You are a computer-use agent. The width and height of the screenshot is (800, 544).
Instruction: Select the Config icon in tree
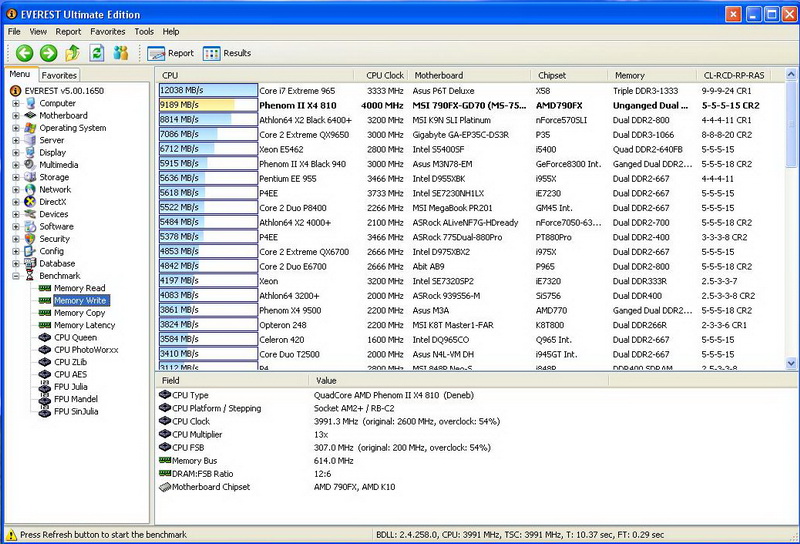(x=31, y=251)
